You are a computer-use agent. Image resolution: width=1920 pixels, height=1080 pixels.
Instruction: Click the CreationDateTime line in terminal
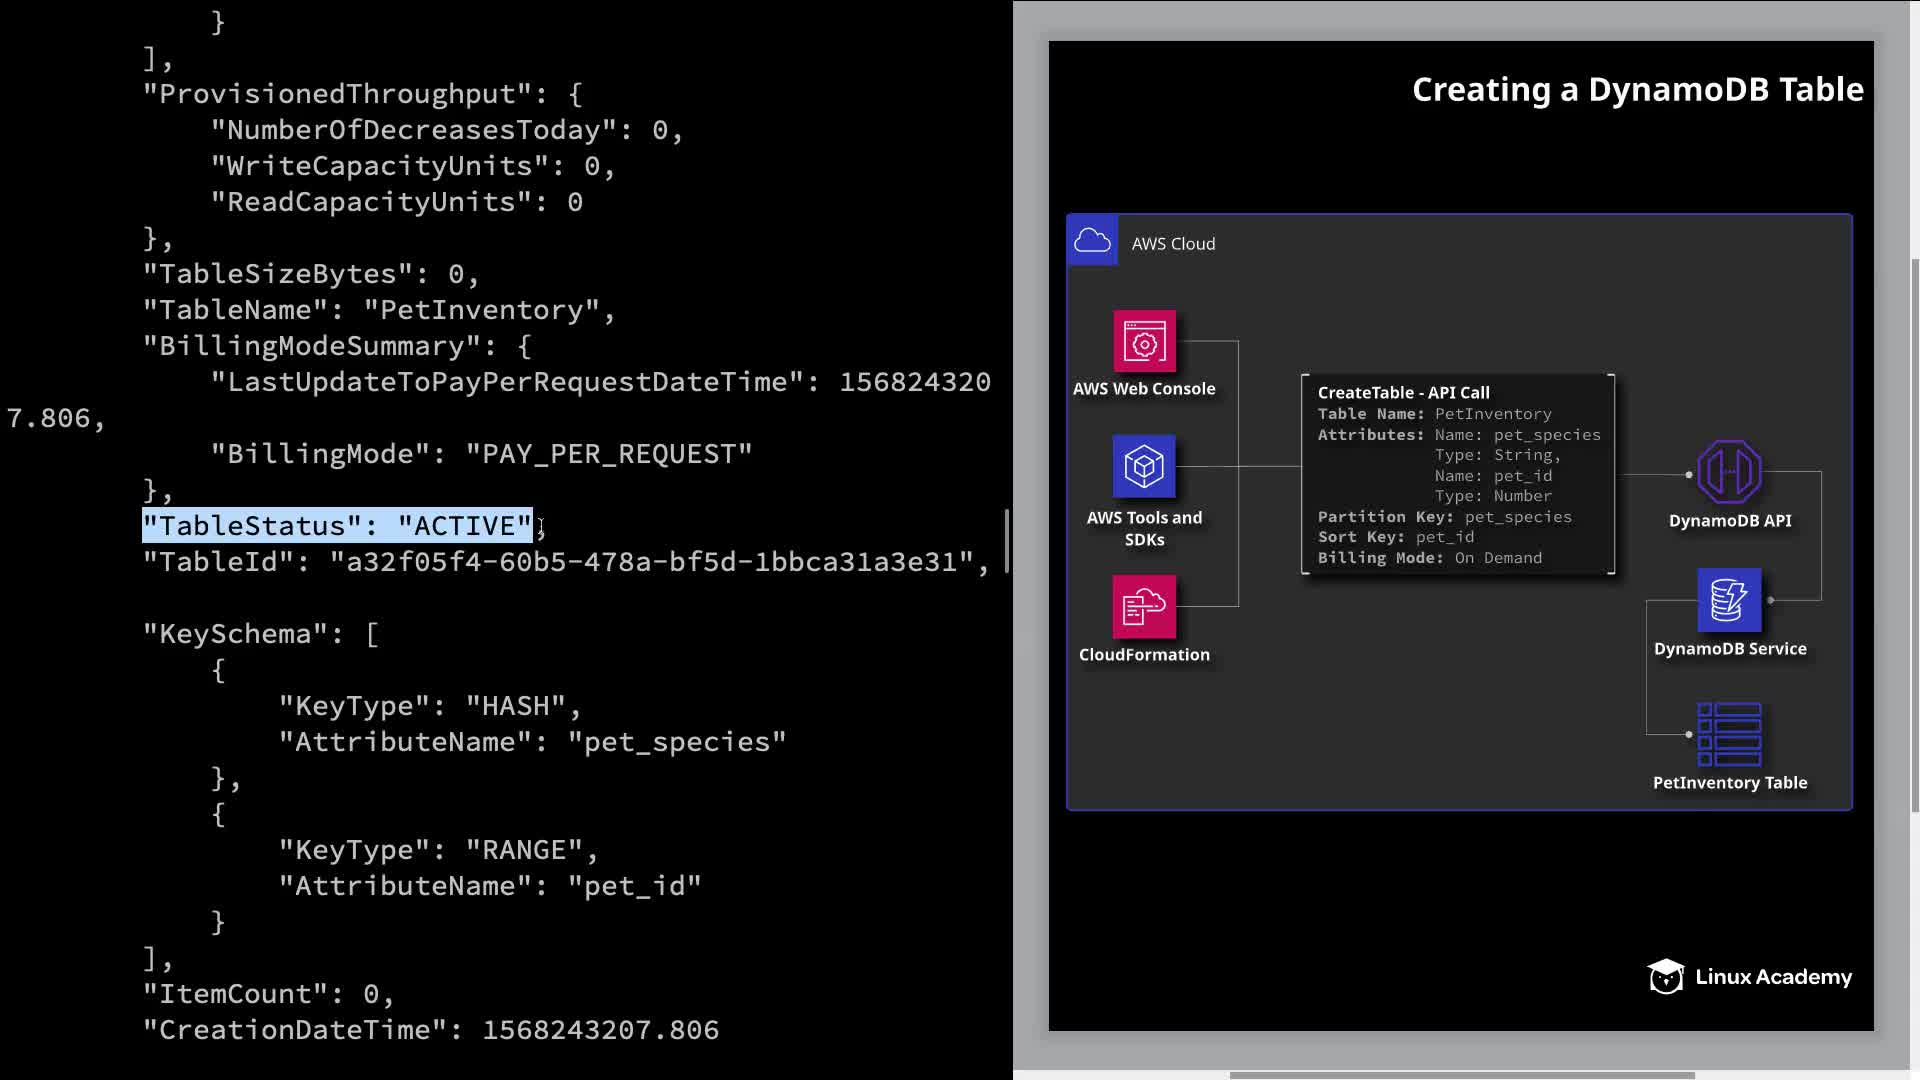pos(430,1030)
